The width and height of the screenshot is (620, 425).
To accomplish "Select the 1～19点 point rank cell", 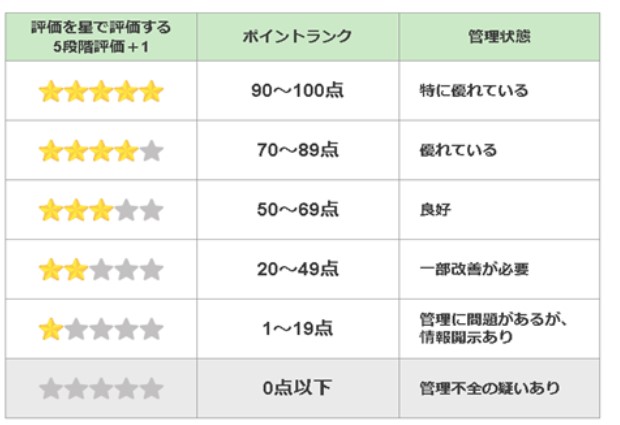I will (x=297, y=329).
